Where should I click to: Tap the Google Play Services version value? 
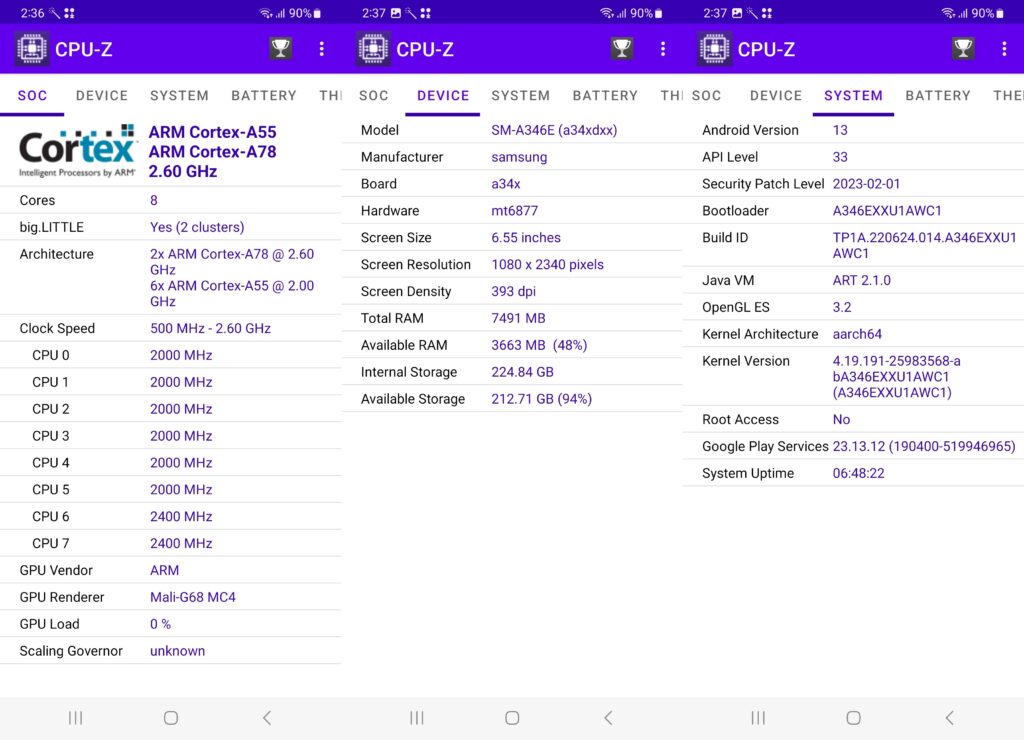pyautogui.click(x=923, y=447)
